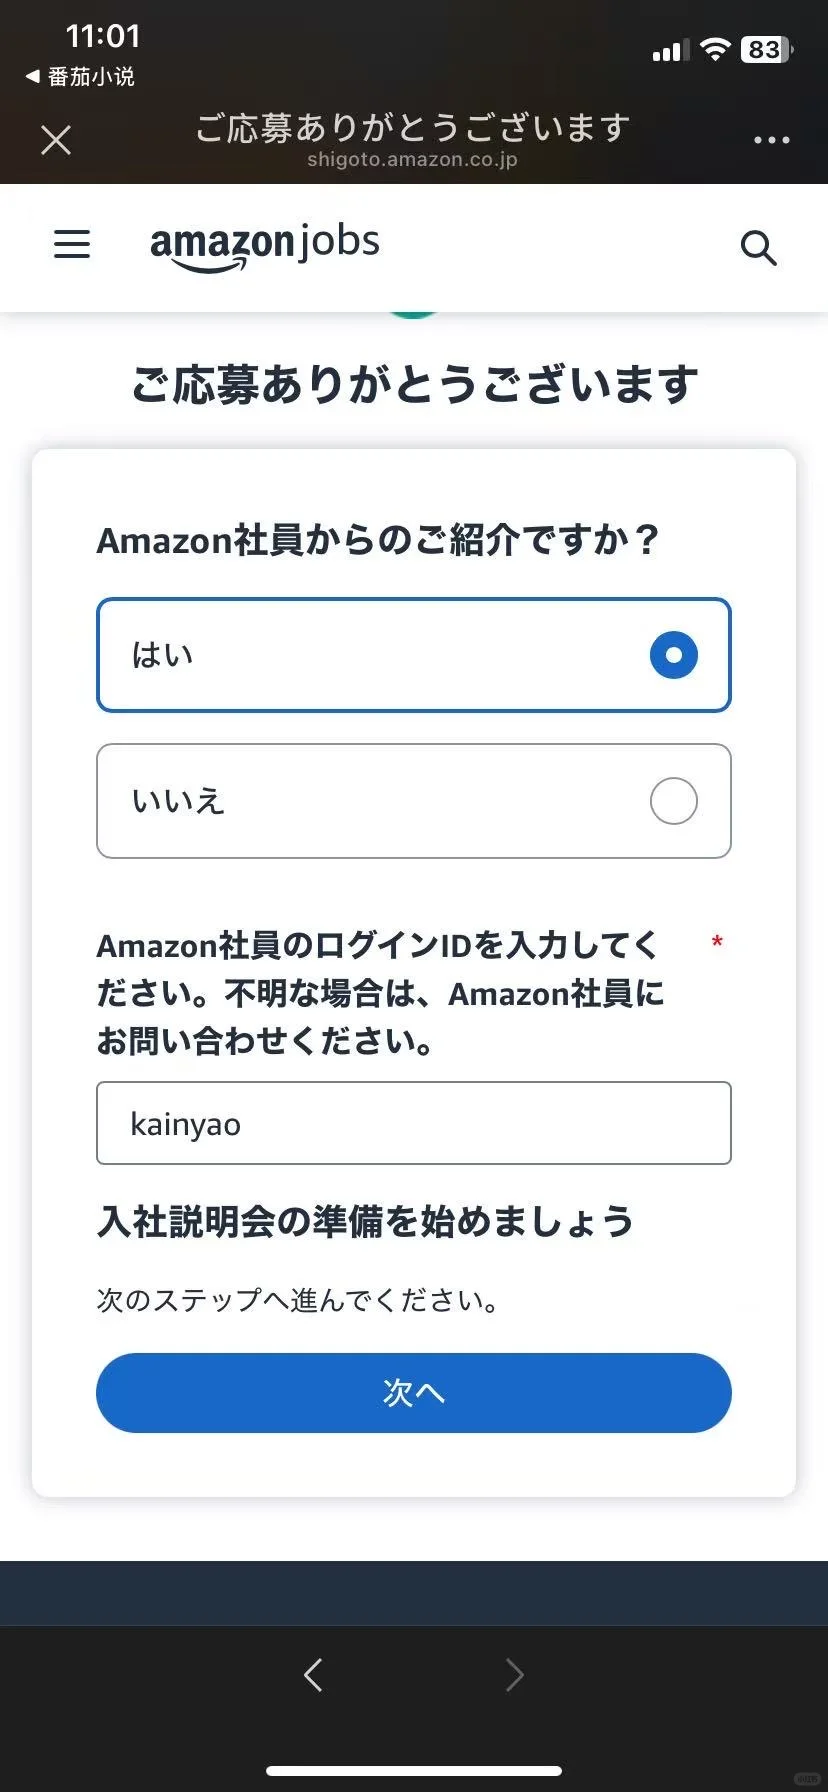Tap the home indicator bar

click(x=414, y=1771)
